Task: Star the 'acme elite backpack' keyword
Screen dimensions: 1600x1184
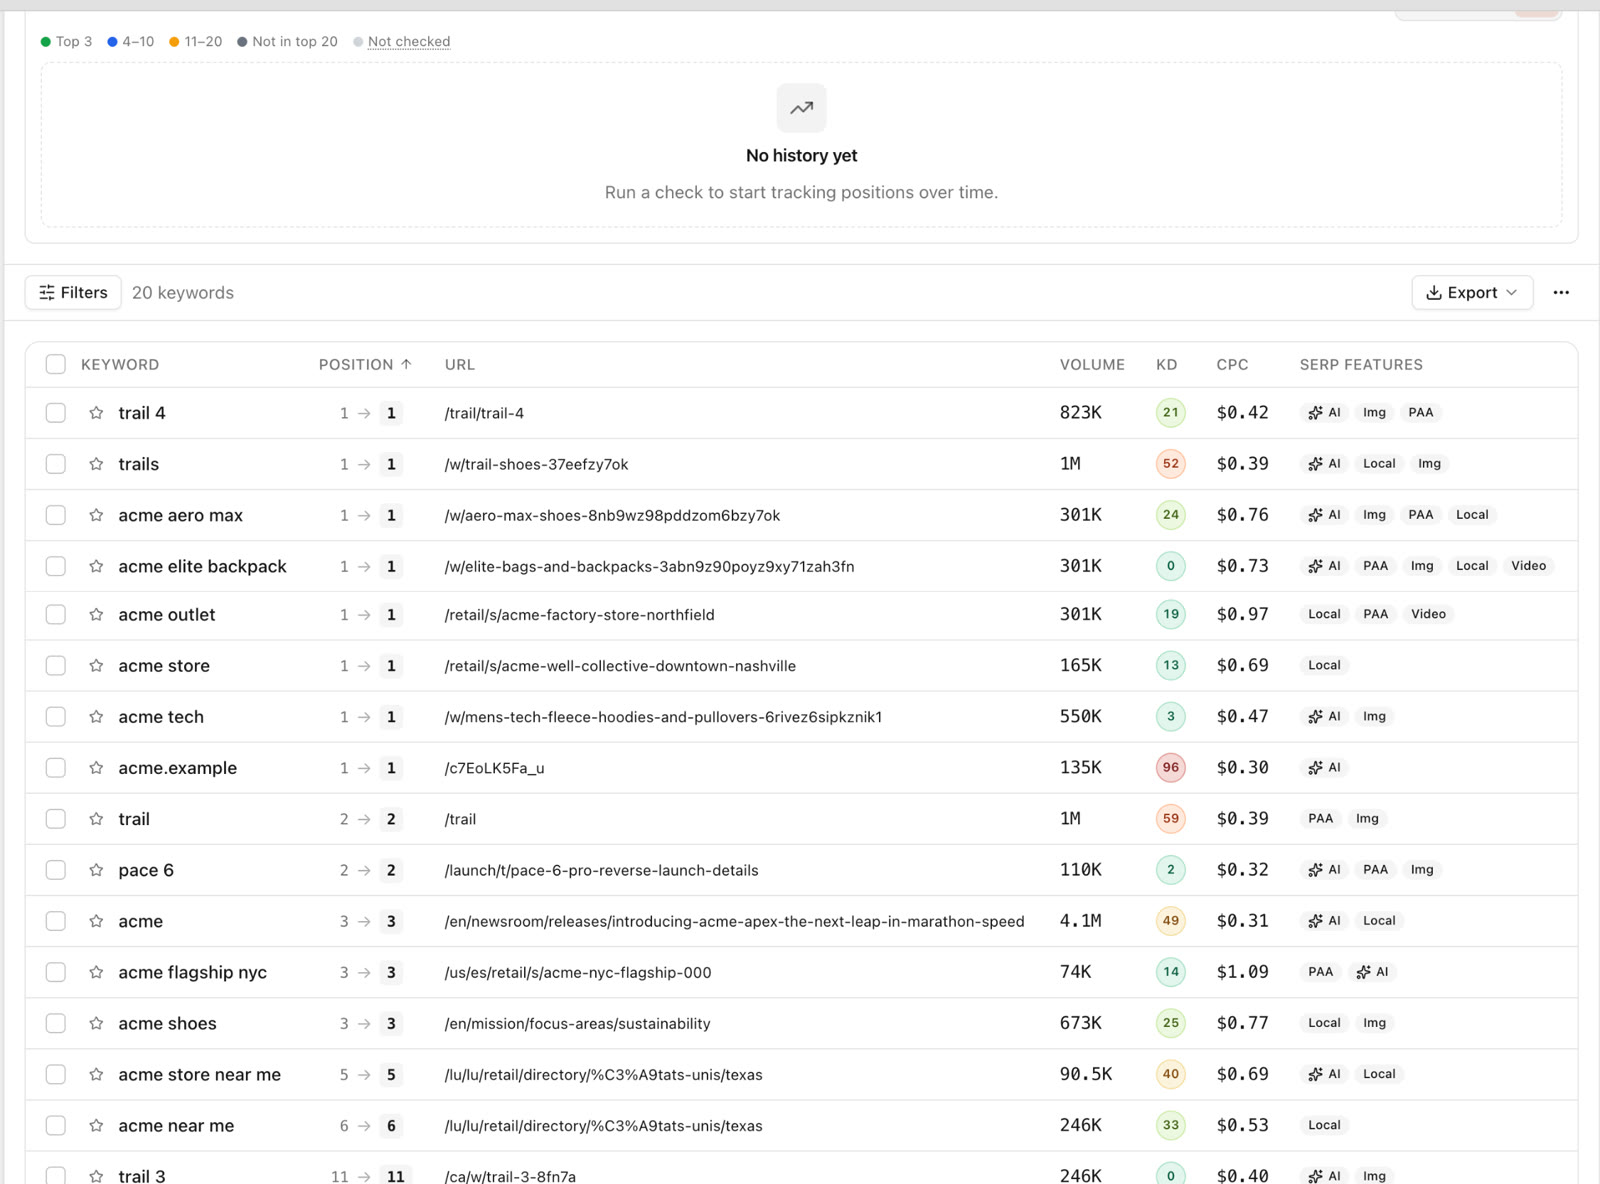Action: click(96, 566)
